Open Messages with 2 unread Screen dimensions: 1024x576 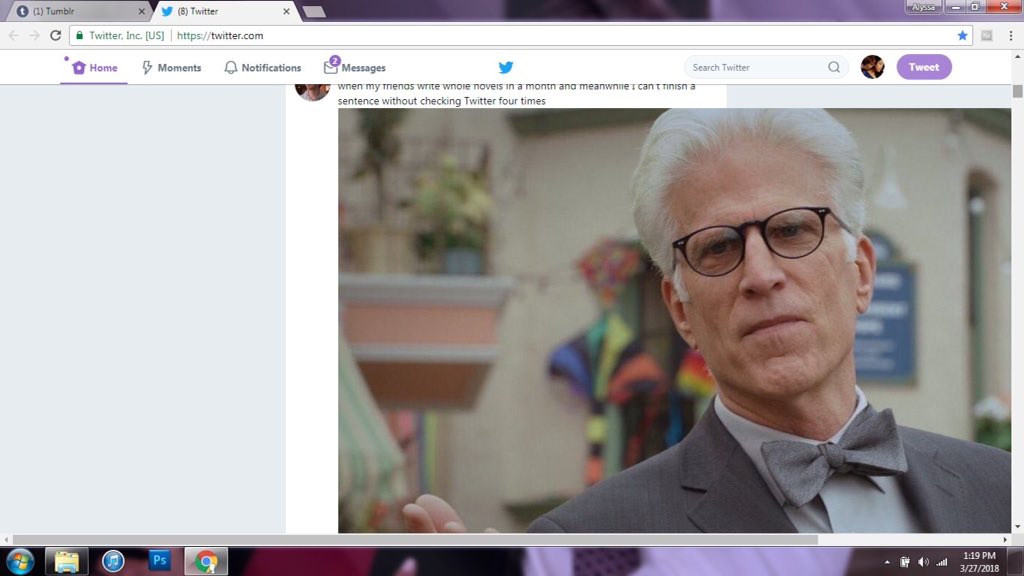[x=355, y=67]
